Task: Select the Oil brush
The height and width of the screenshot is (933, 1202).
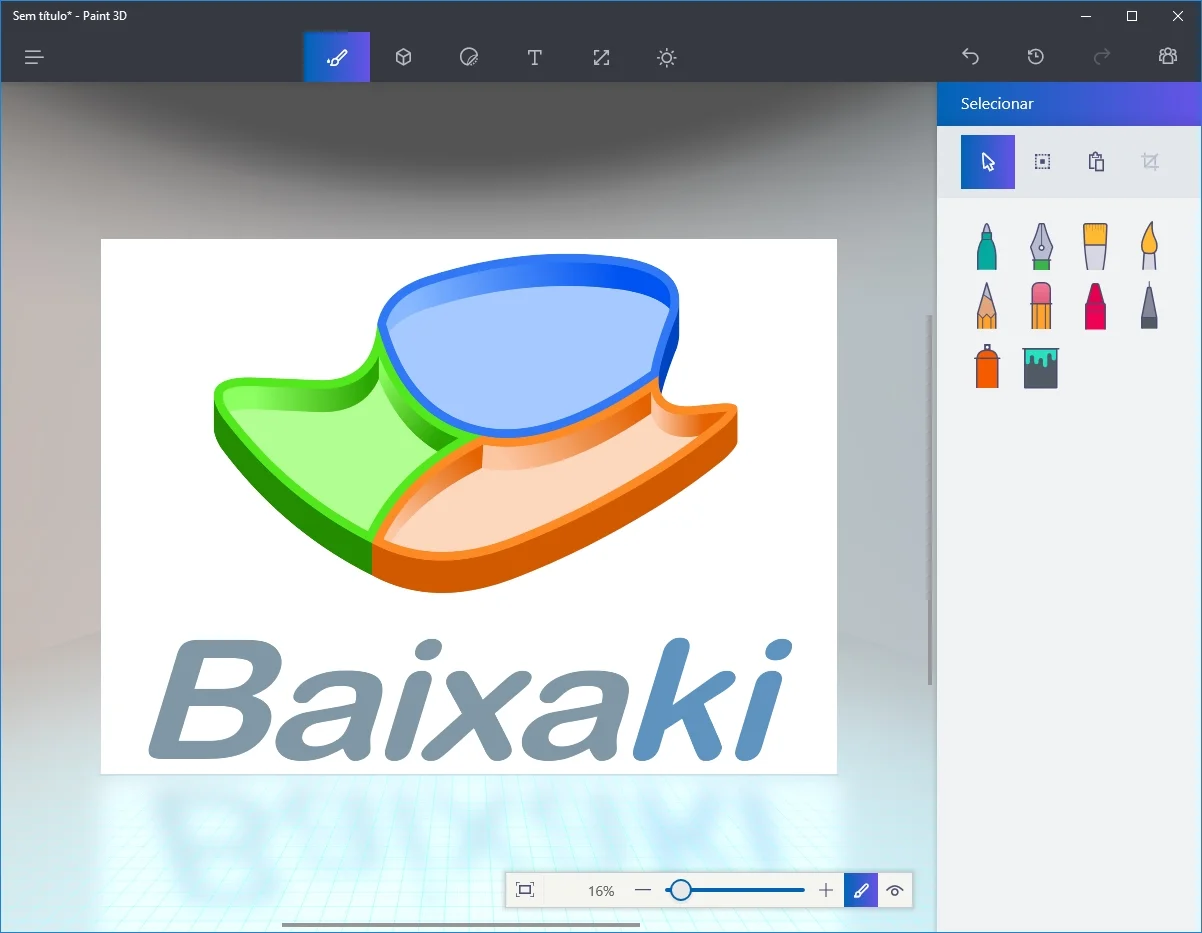Action: pos(1095,246)
